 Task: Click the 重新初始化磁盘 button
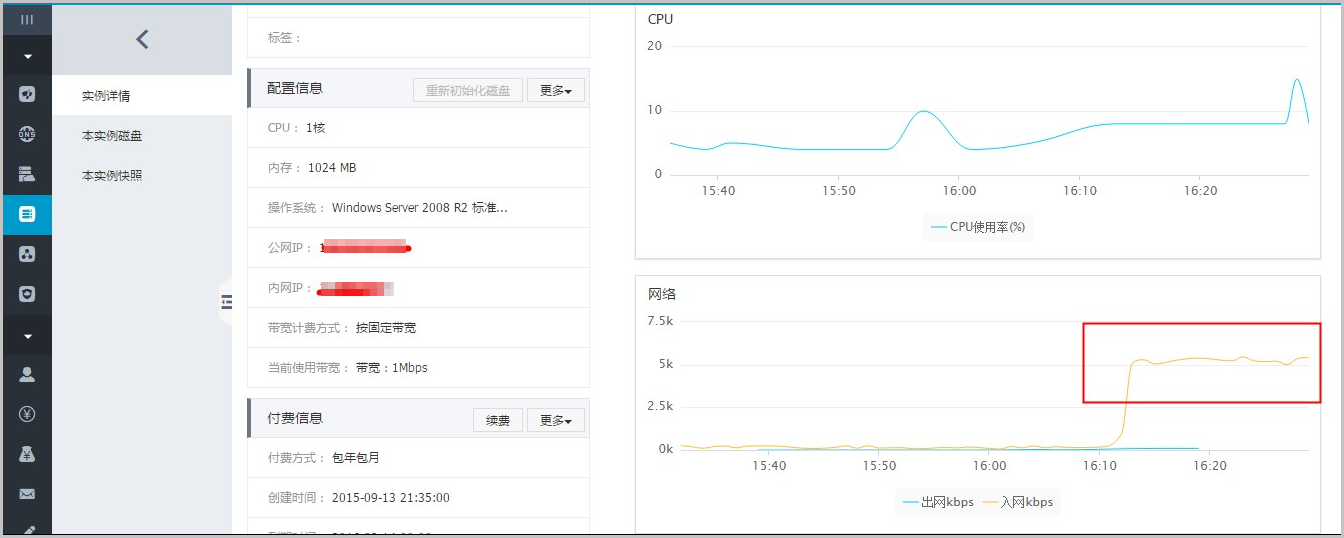468,90
